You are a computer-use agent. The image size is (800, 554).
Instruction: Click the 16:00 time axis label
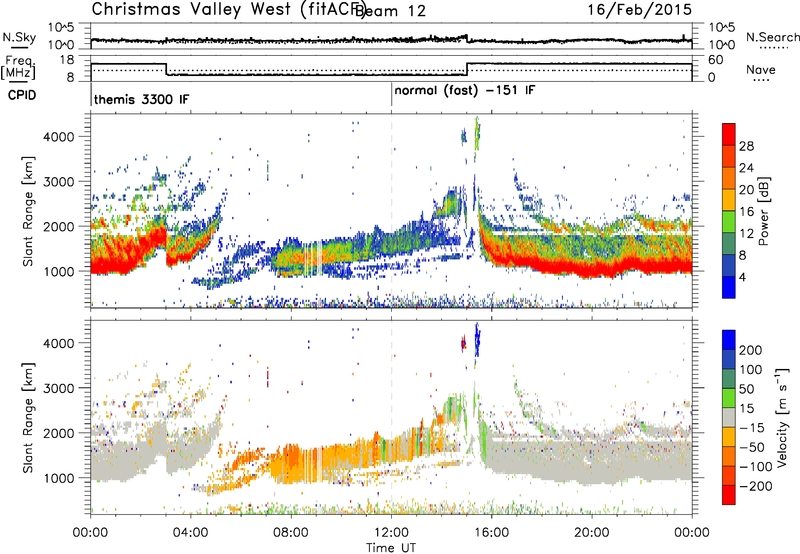pyautogui.click(x=491, y=533)
